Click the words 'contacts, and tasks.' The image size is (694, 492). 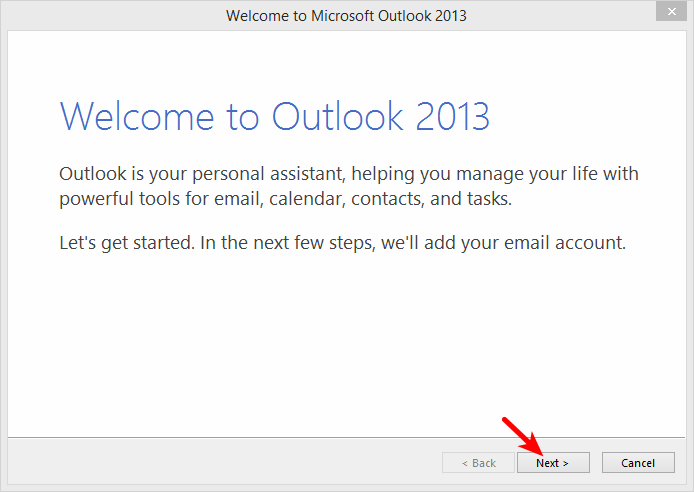tap(432, 199)
